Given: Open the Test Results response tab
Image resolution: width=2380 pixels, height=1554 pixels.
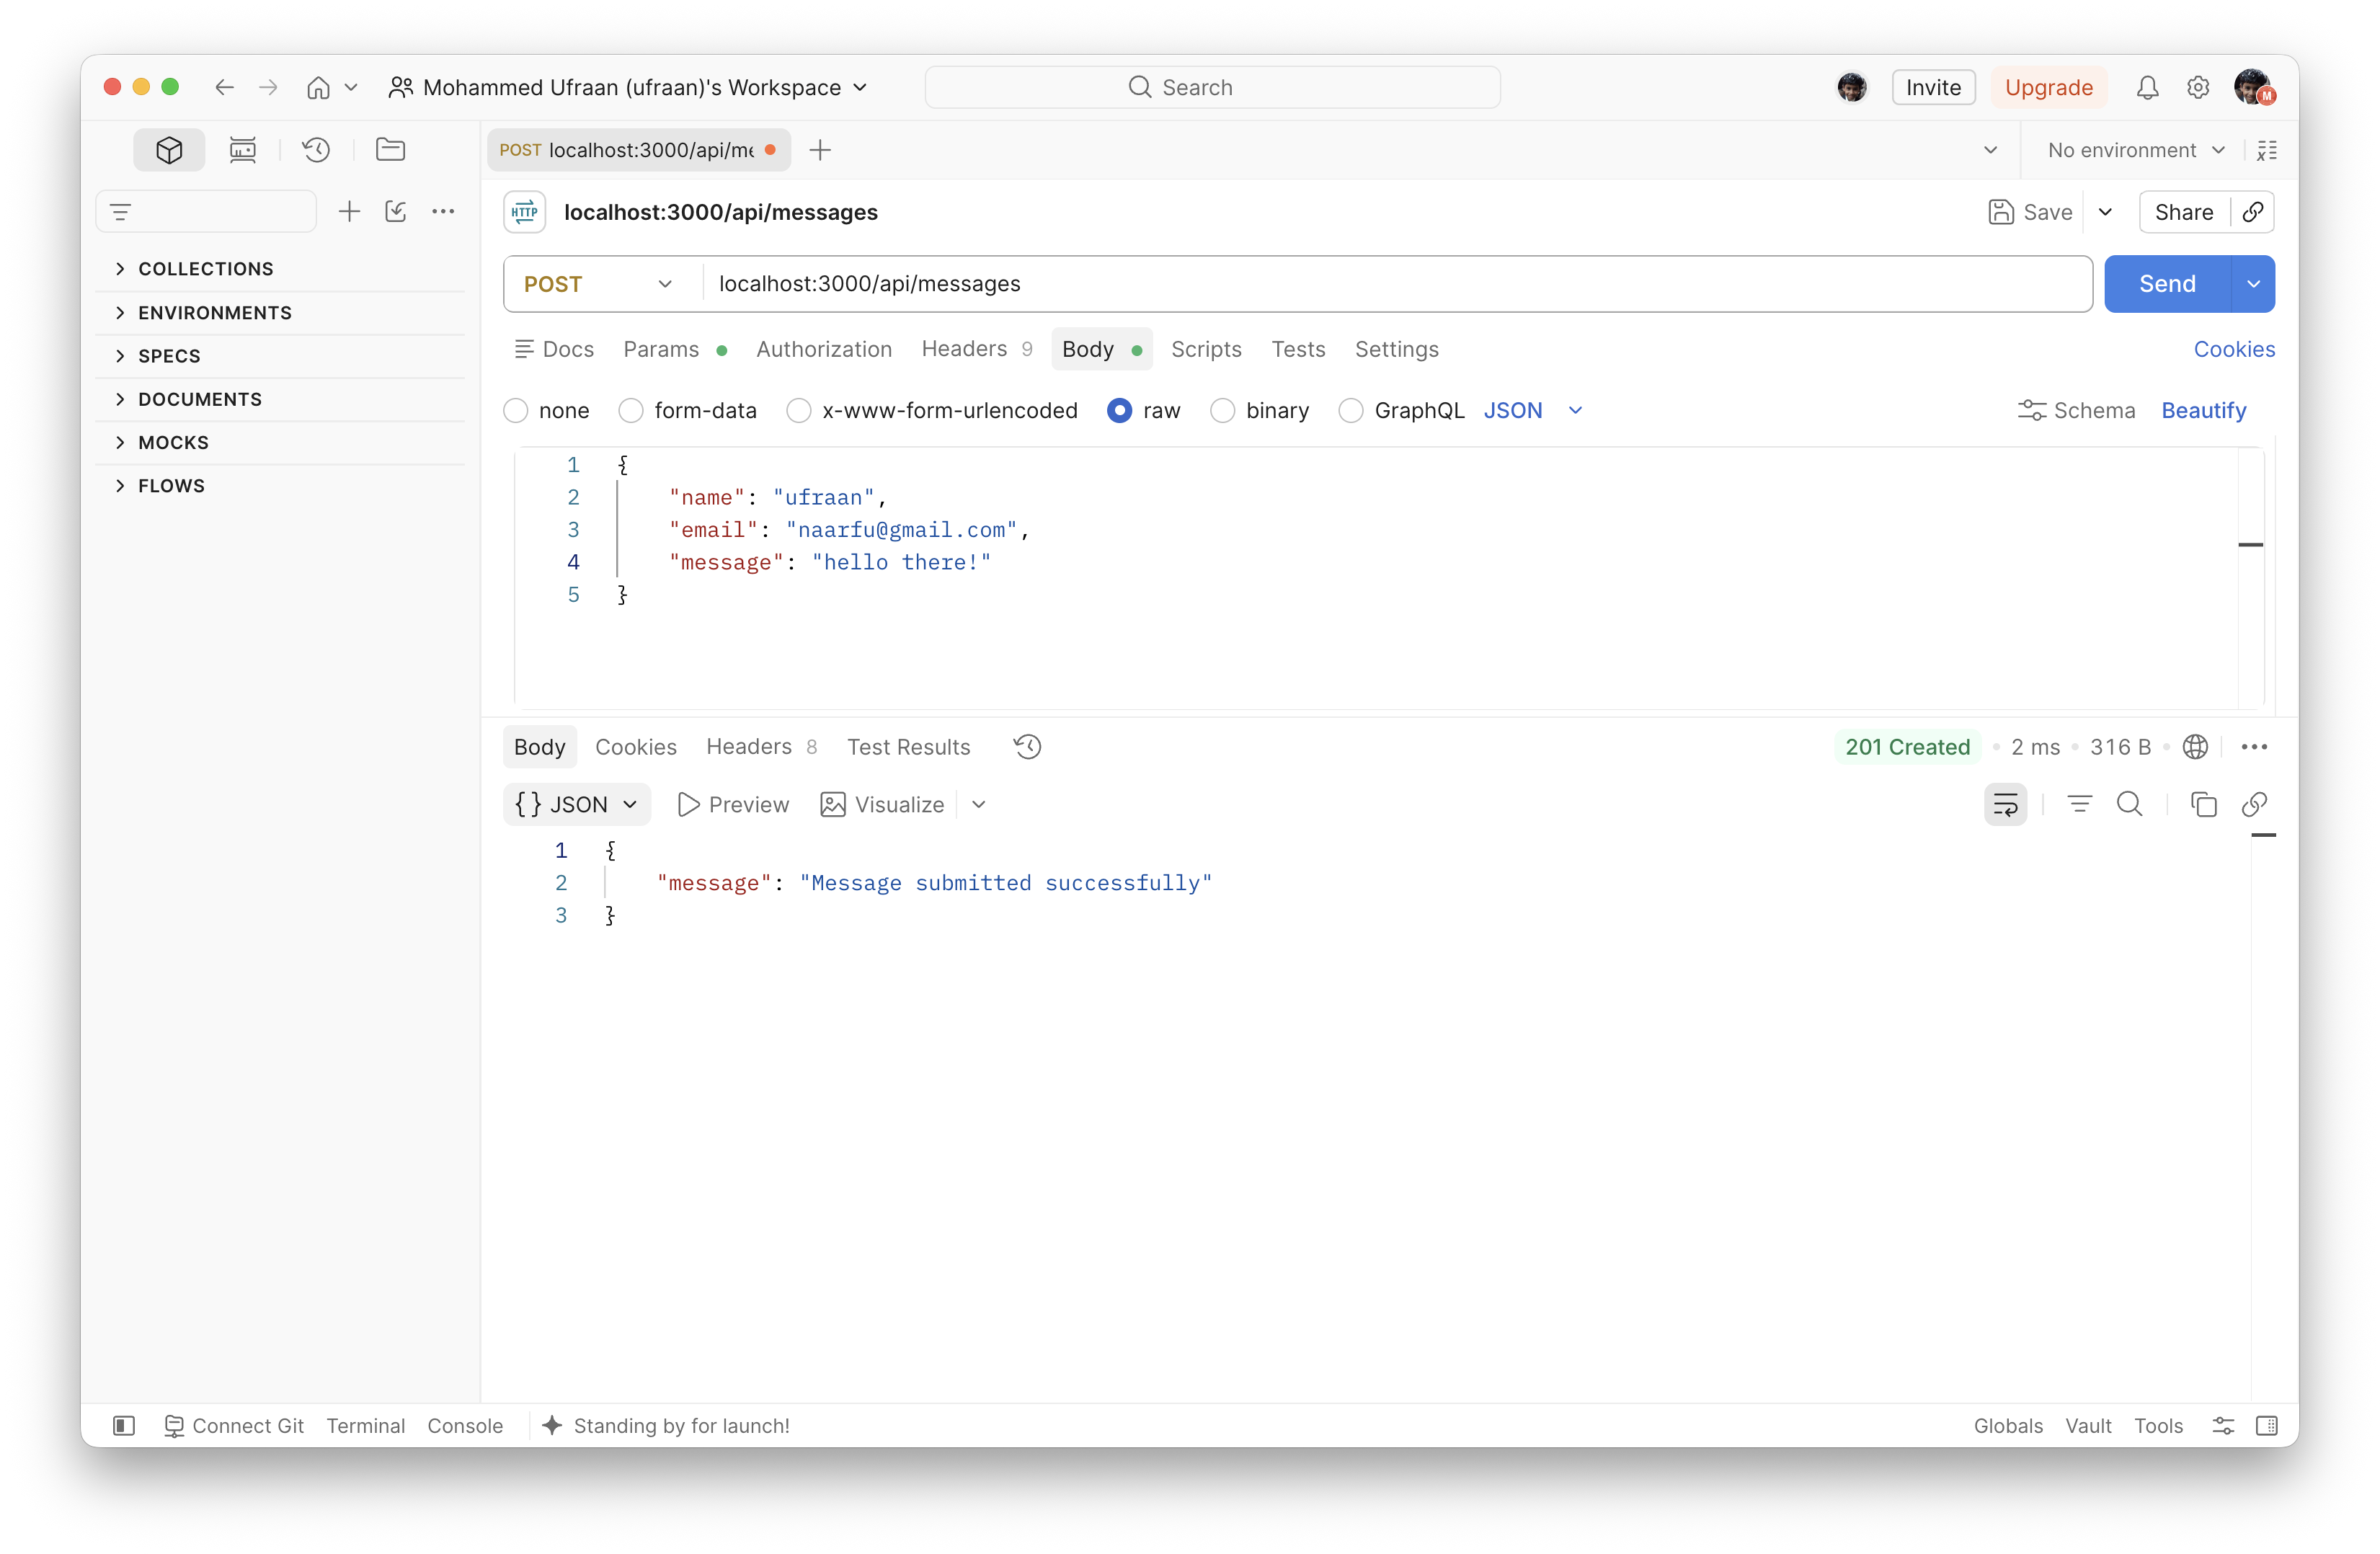Looking at the screenshot, I should 908,747.
